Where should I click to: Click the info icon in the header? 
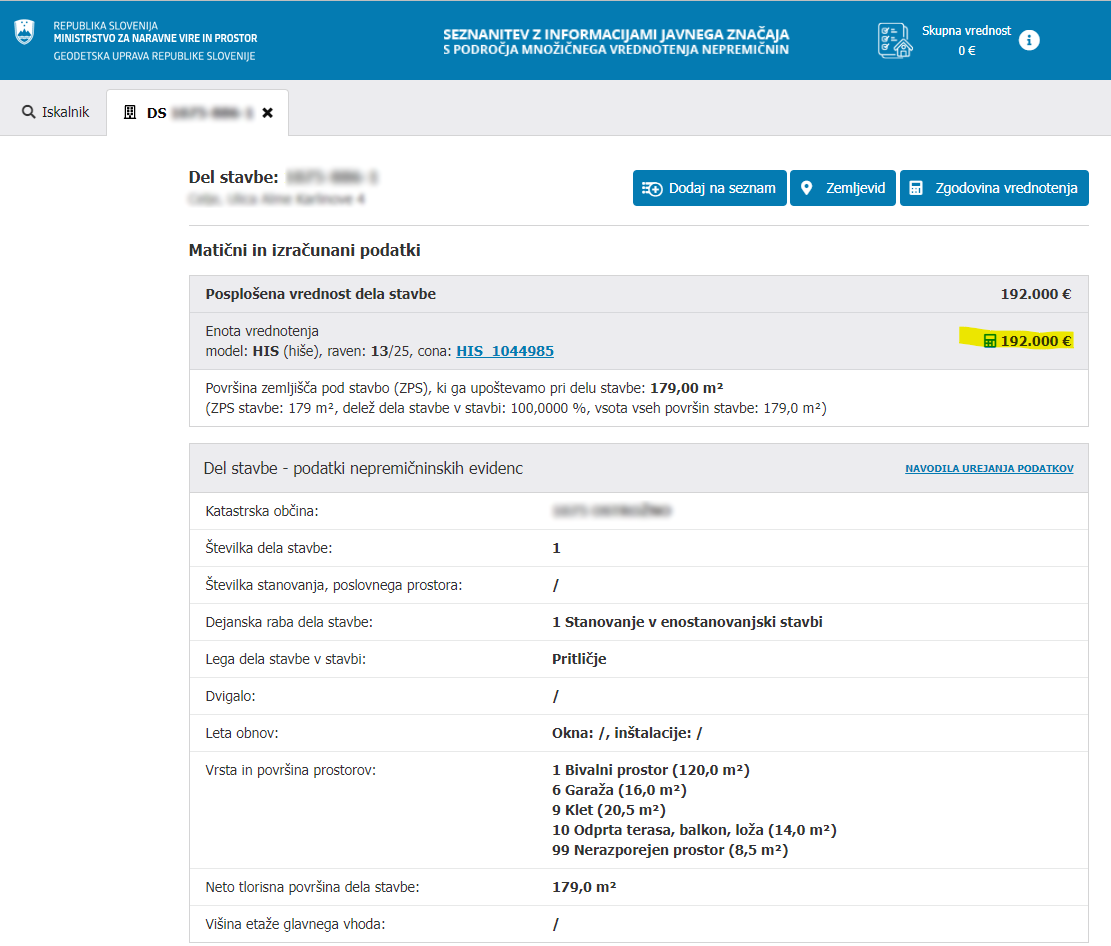coord(1028,40)
